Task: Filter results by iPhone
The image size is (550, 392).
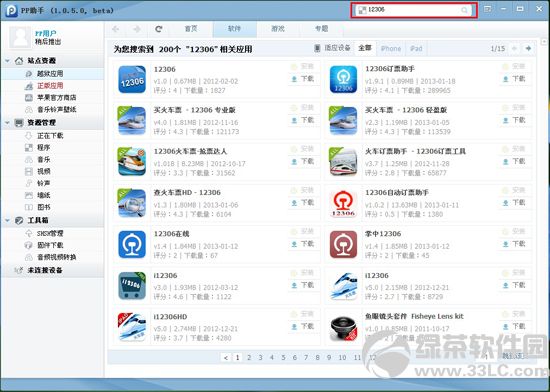Action: [x=390, y=48]
